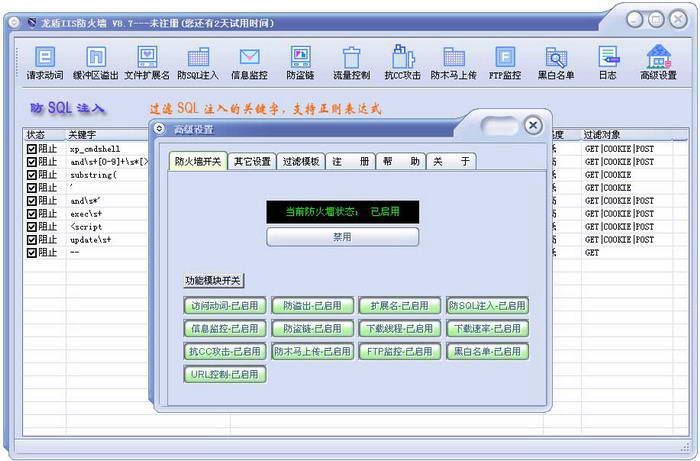Close the 高级设置 dialog
Image resolution: width=700 pixels, height=461 pixels.
click(533, 125)
